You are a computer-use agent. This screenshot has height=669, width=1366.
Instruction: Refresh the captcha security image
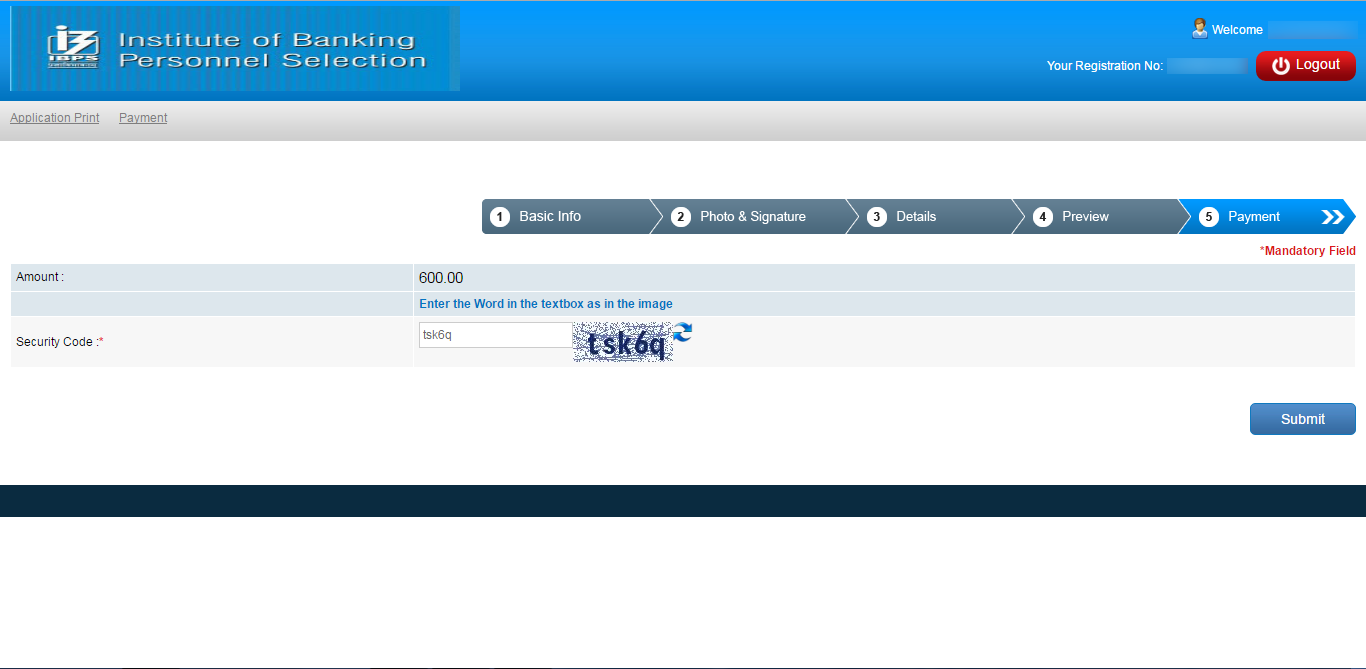point(682,332)
